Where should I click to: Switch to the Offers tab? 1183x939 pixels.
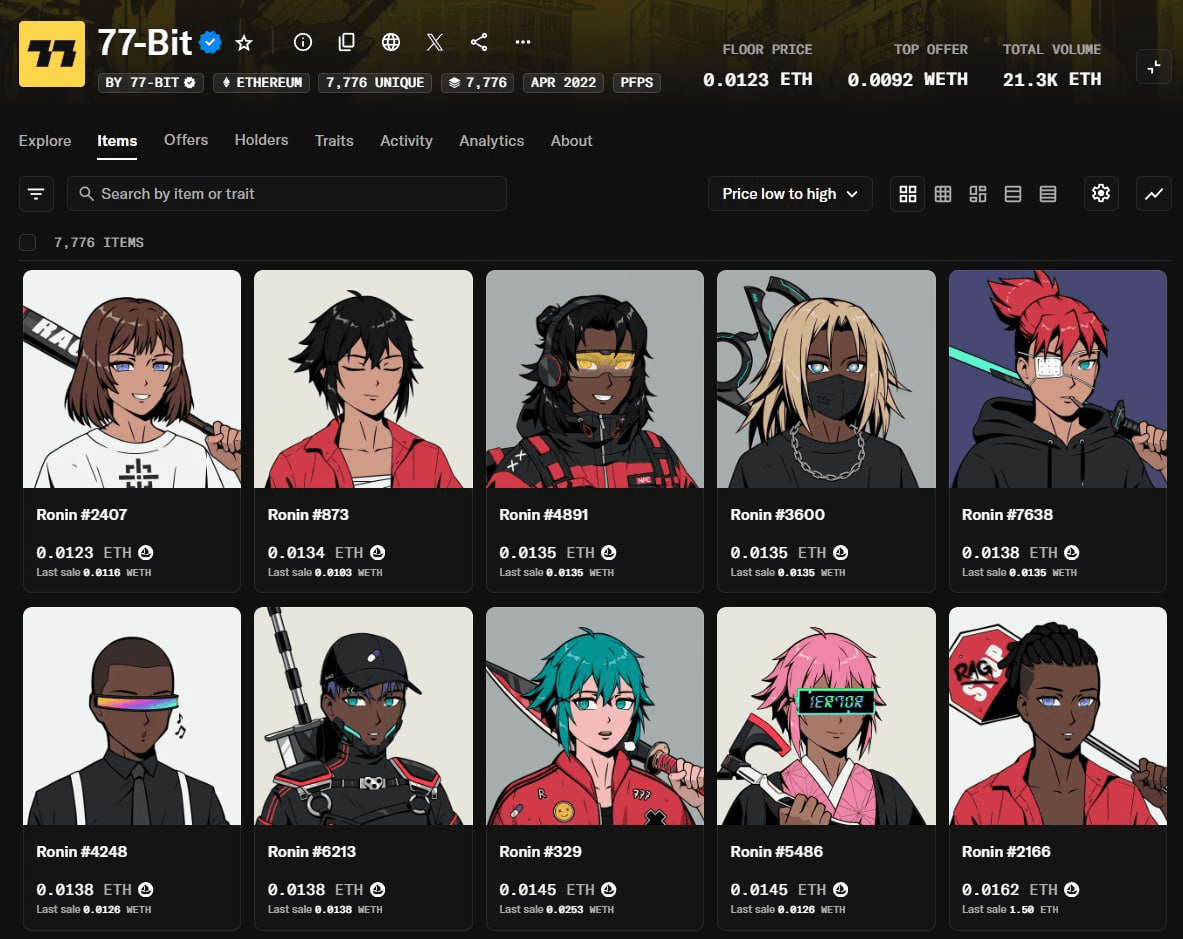(186, 140)
